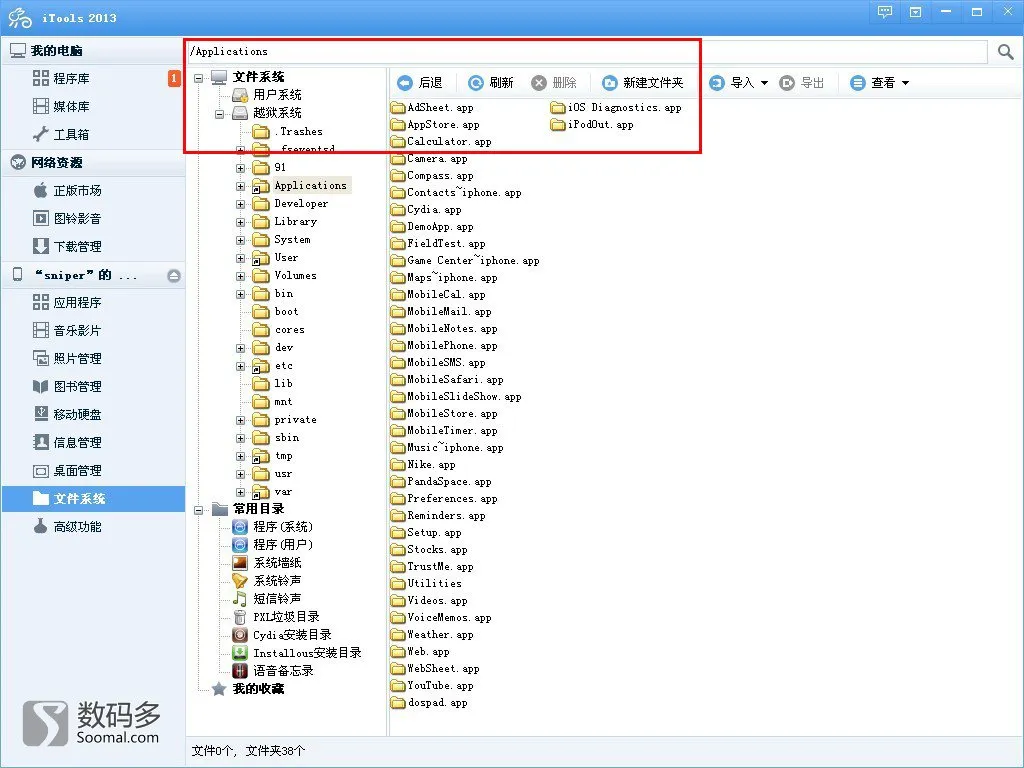
Task: Click the 程序库 notification badge
Action: pyautogui.click(x=174, y=78)
